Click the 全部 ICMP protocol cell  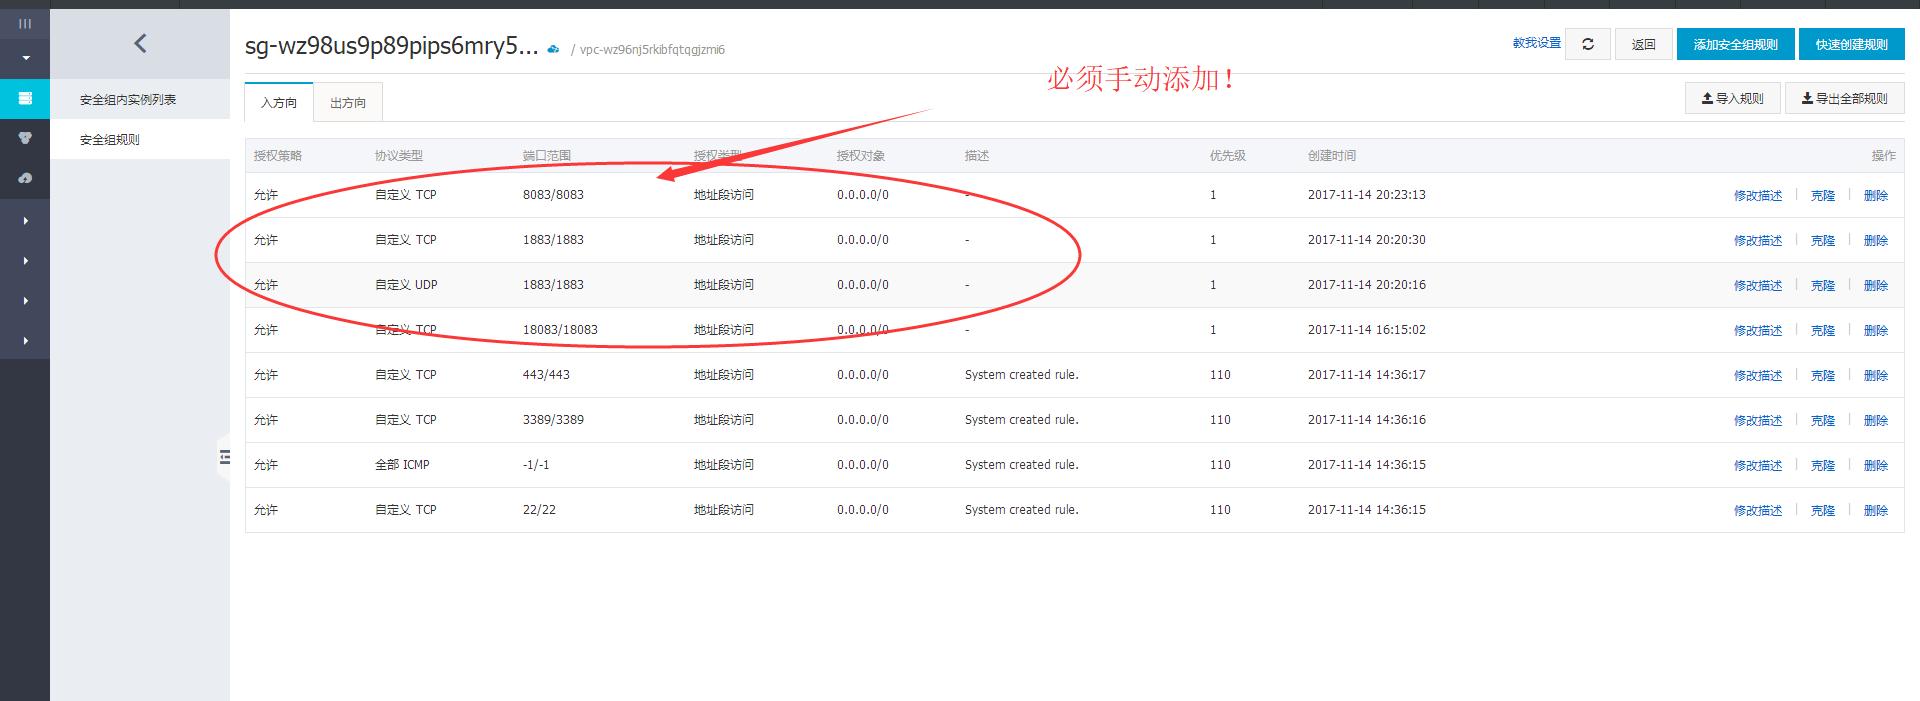(402, 465)
